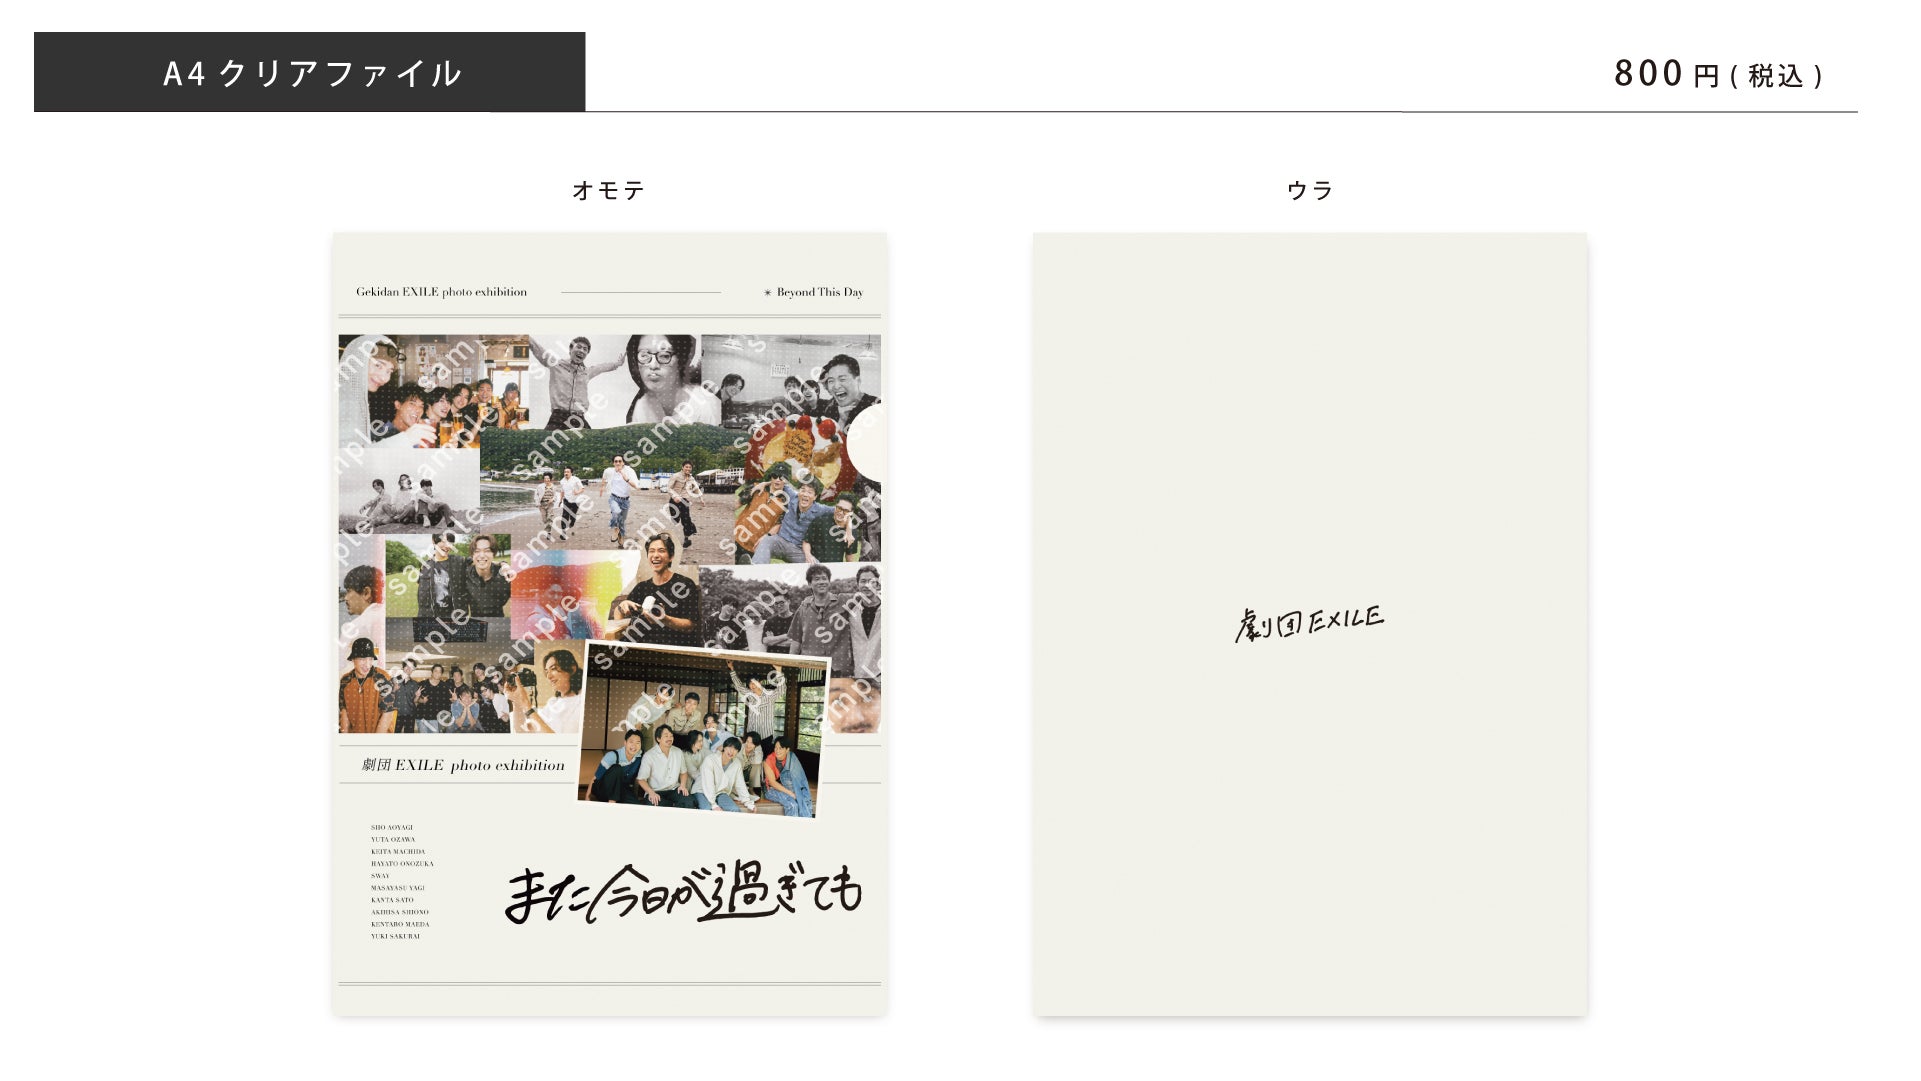
Task: Click the 劇団 EXILE photo exhibition caption
Action: (x=463, y=765)
